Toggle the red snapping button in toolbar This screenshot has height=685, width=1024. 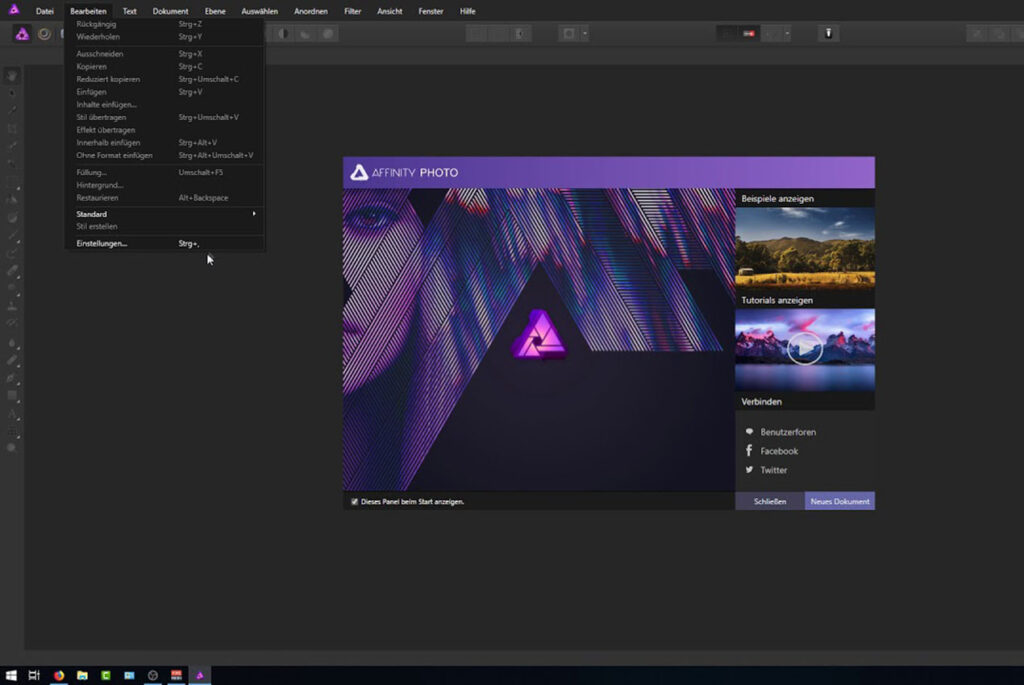point(748,34)
